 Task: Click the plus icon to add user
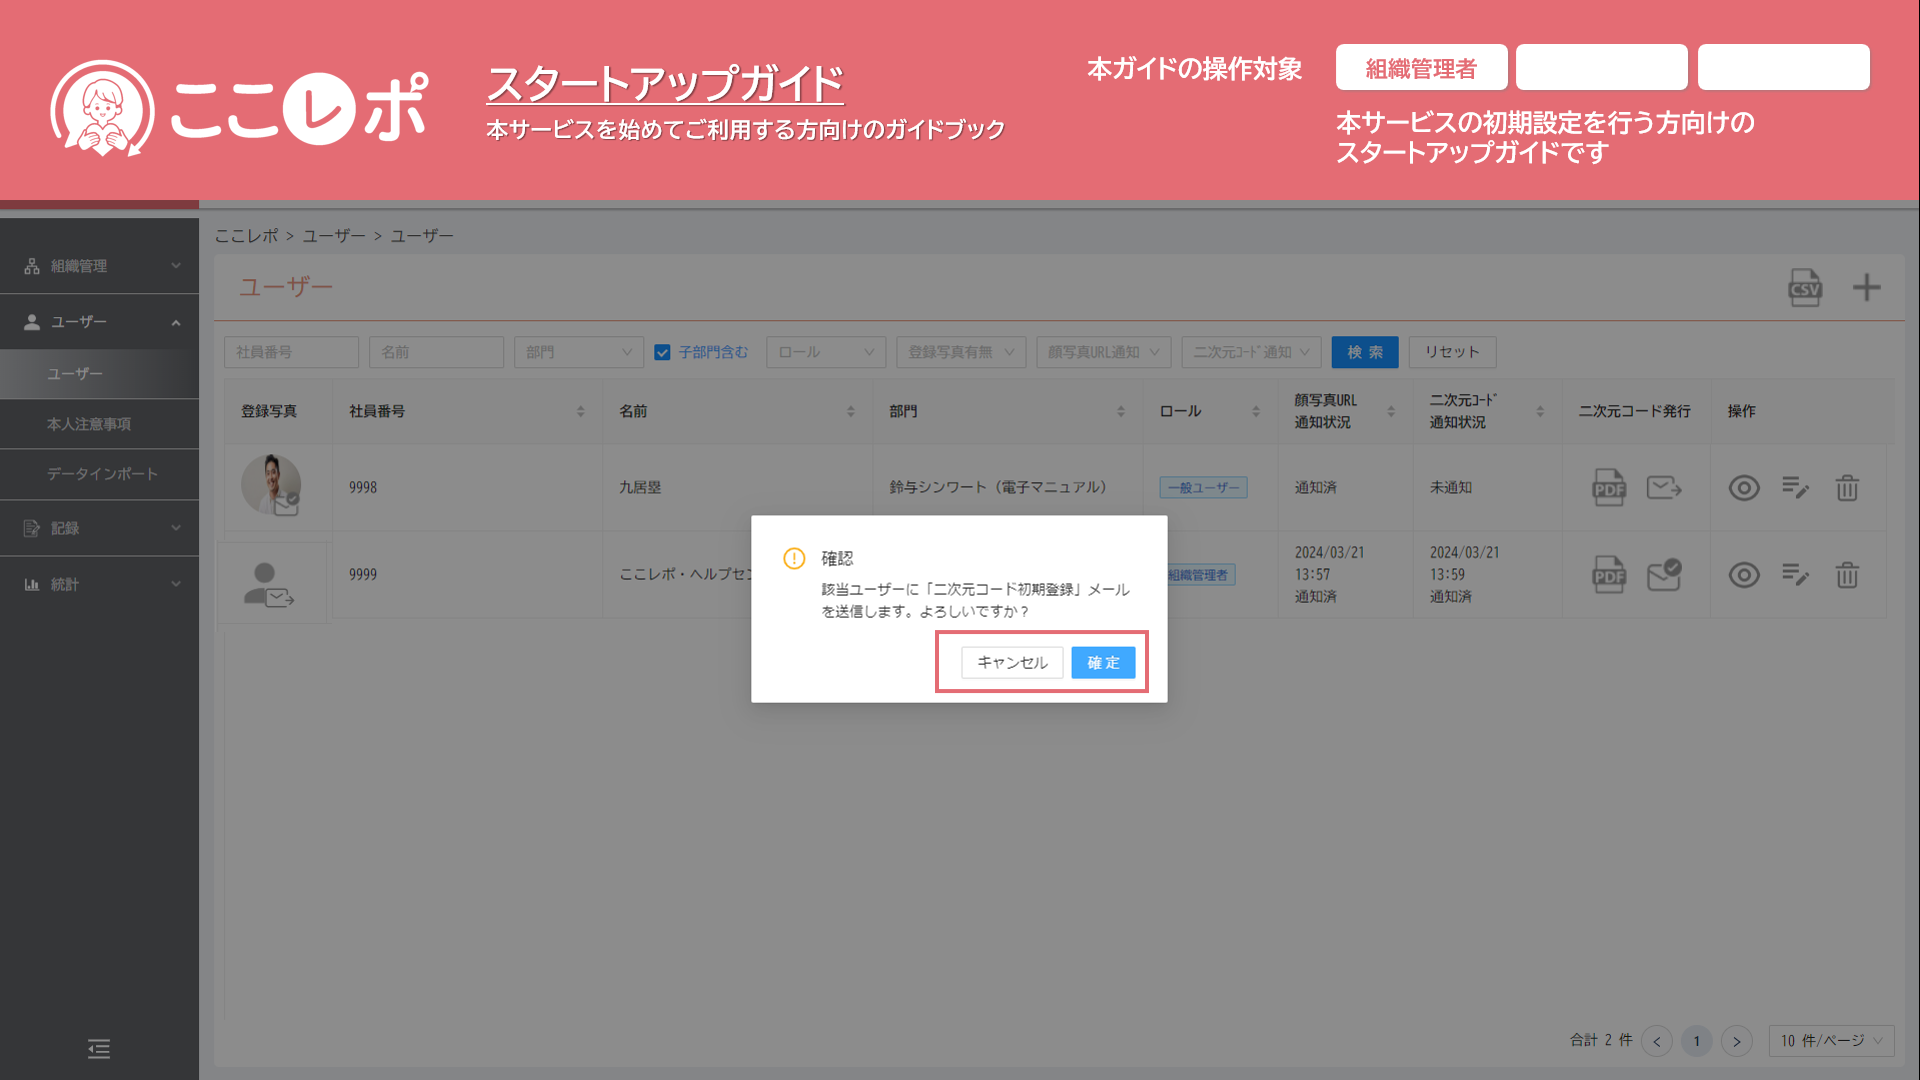[x=1866, y=288]
